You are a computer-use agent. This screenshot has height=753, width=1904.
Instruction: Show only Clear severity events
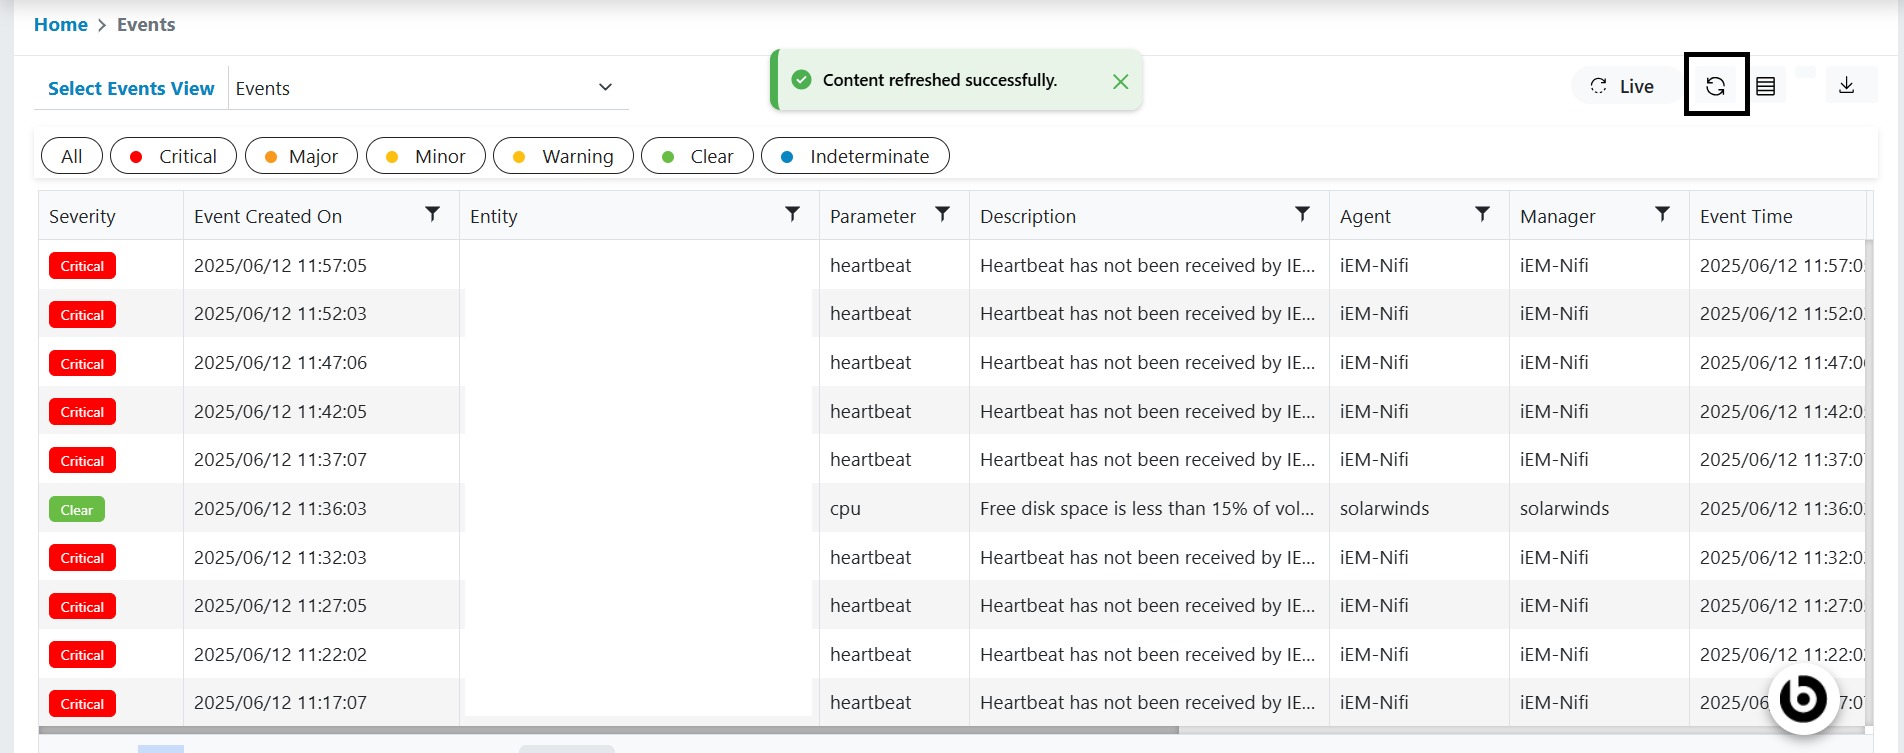coord(697,156)
